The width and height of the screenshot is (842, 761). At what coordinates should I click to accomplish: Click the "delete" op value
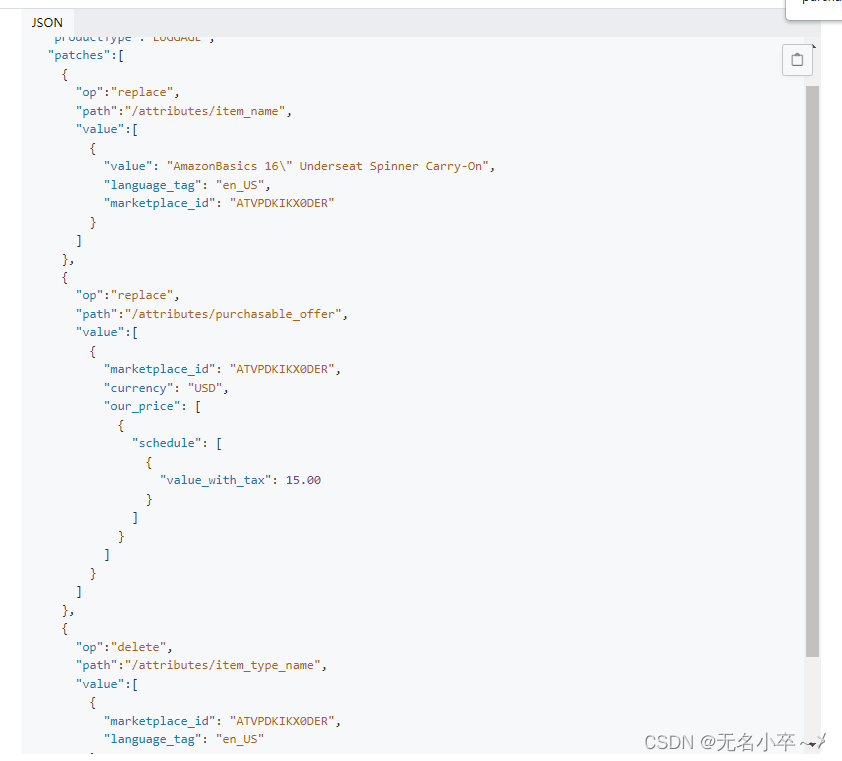tap(143, 646)
